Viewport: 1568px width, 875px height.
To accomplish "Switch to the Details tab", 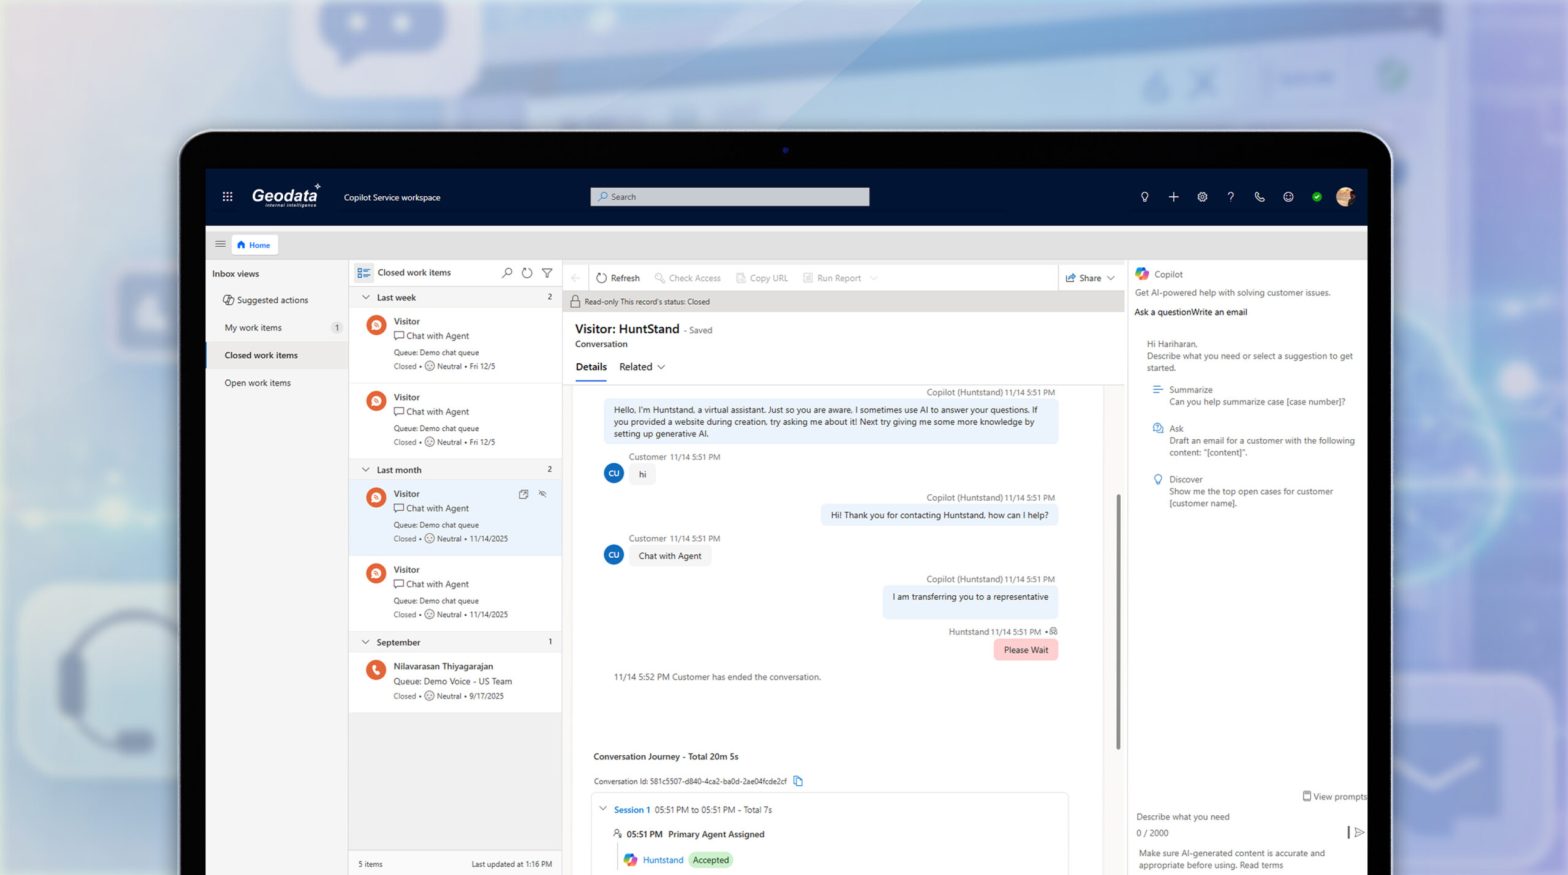I will pyautogui.click(x=591, y=367).
